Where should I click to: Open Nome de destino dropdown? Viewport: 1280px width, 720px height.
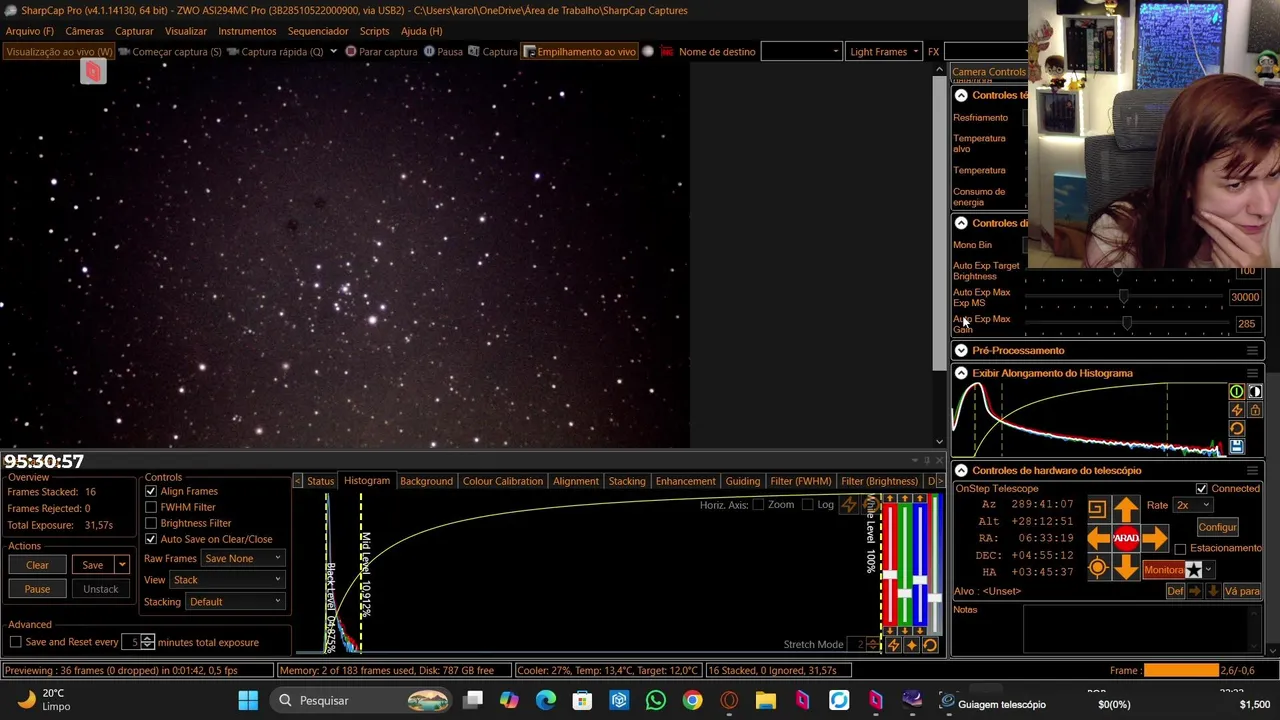pyautogui.click(x=801, y=52)
